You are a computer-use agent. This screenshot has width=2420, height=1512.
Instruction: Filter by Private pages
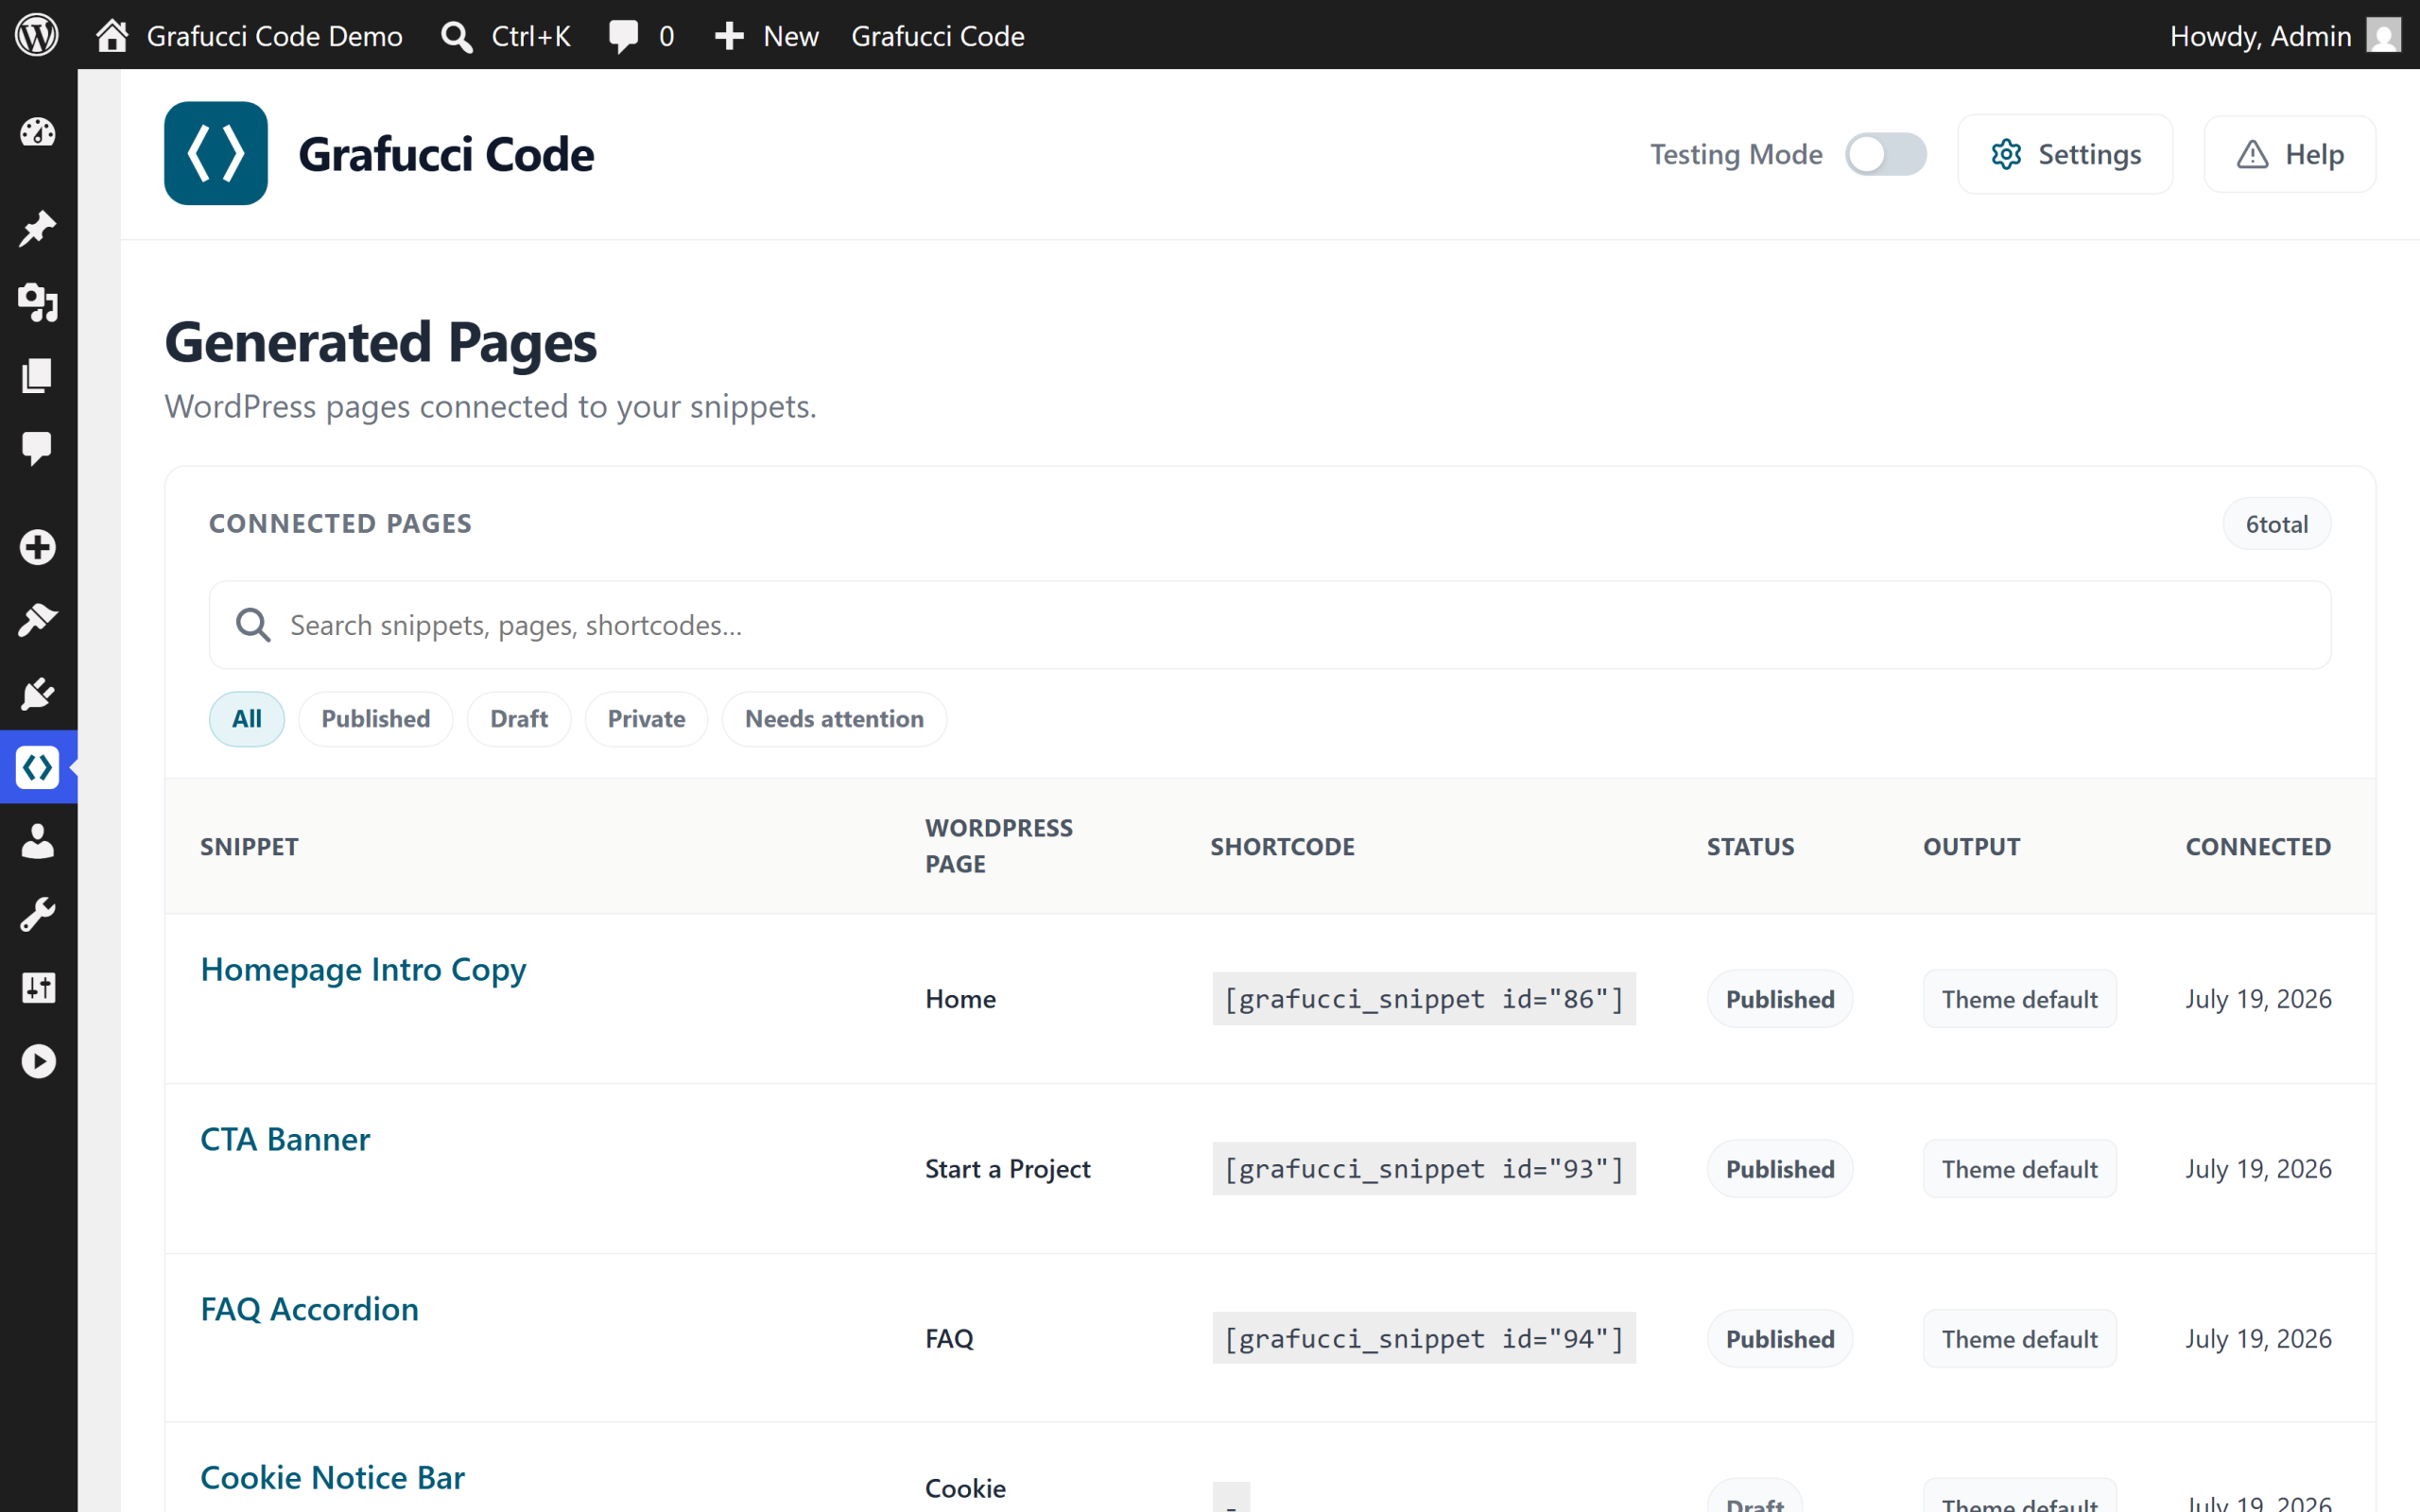[x=646, y=719]
